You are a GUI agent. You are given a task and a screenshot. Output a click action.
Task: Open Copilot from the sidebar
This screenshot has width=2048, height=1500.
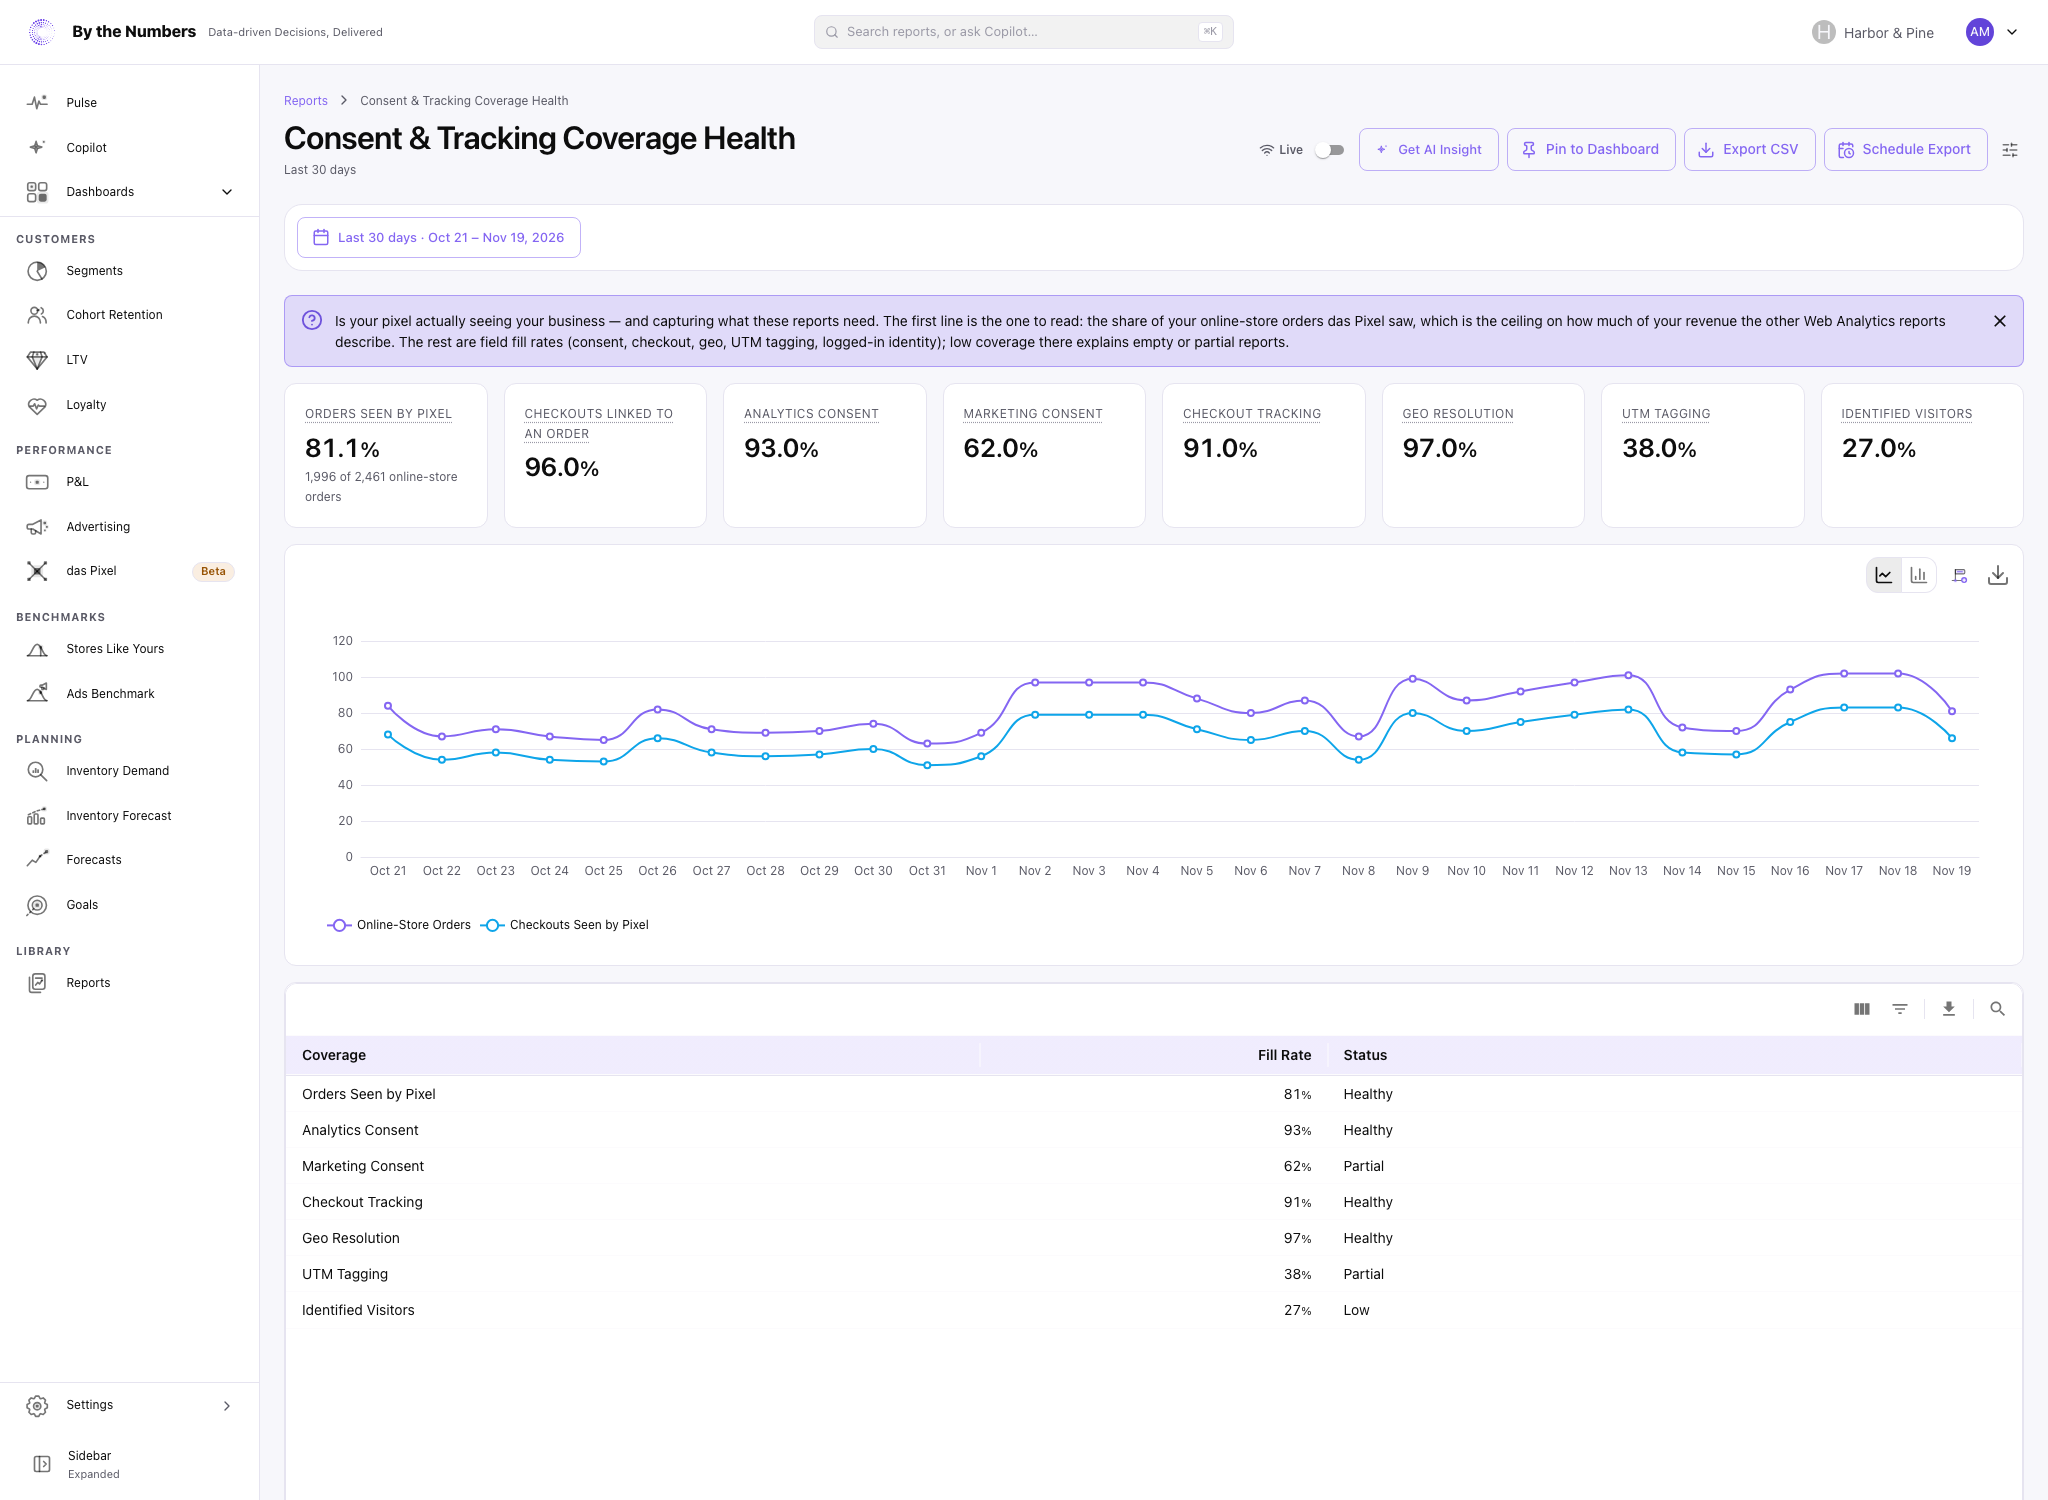point(129,147)
